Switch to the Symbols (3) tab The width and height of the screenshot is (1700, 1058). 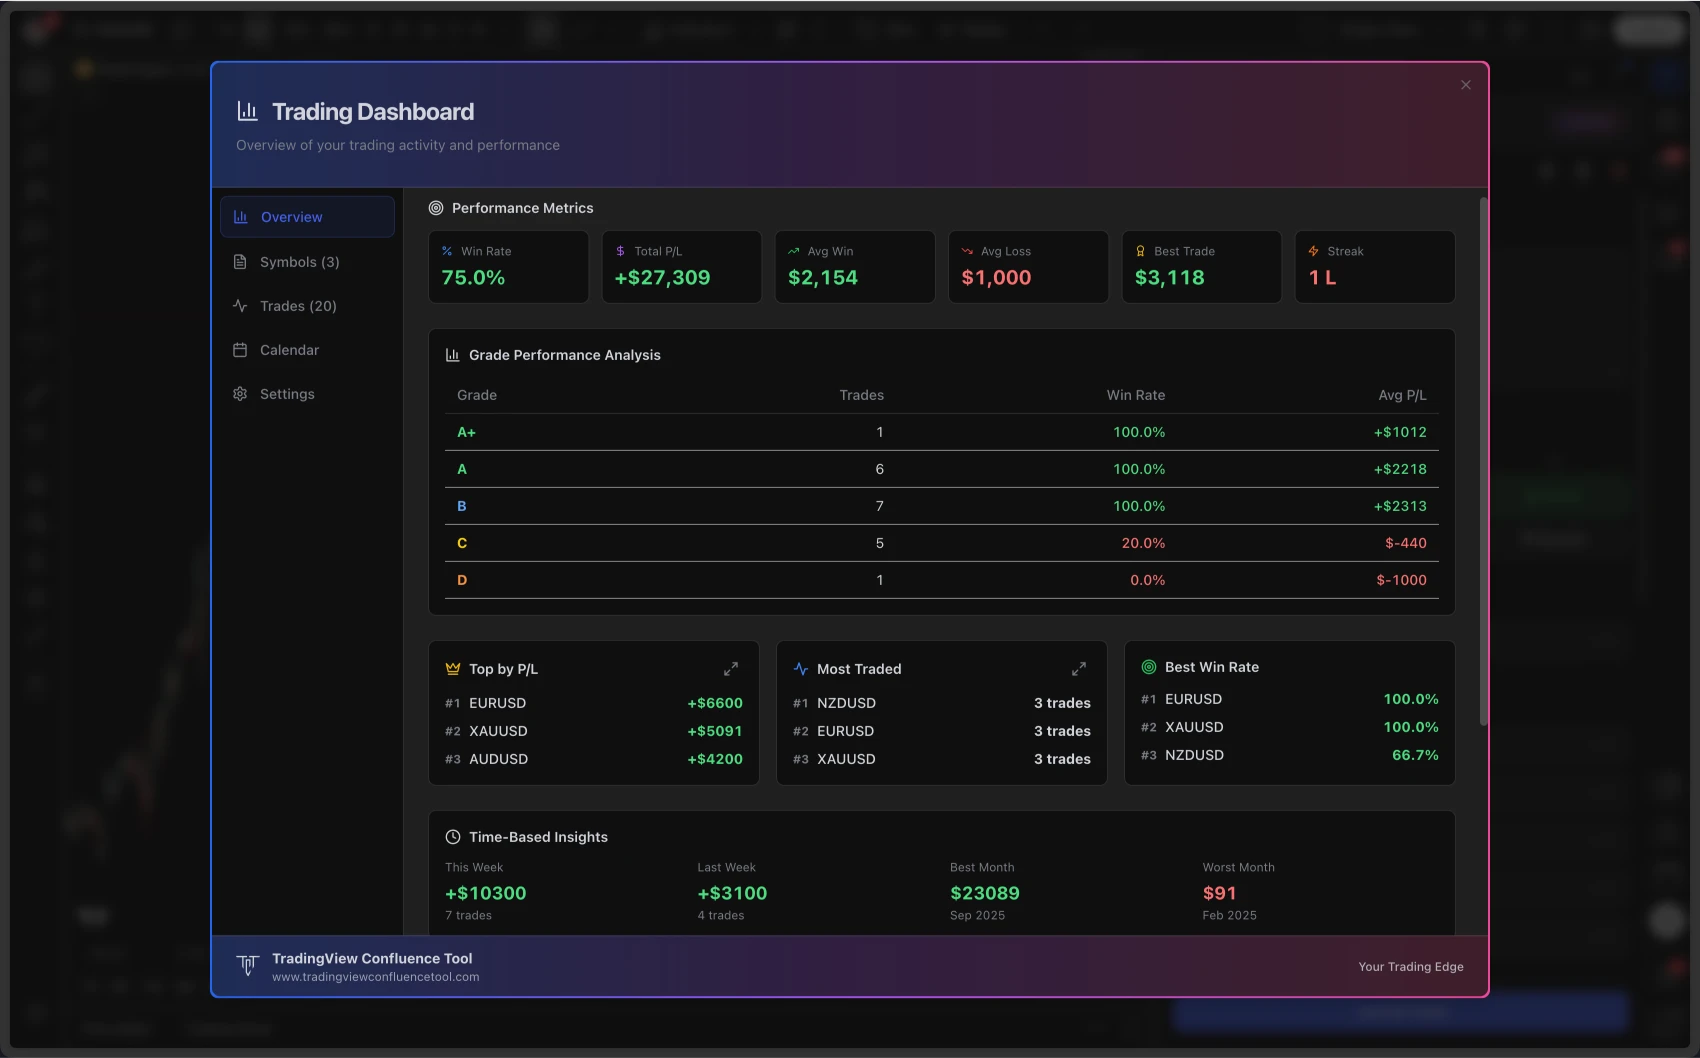pos(297,262)
